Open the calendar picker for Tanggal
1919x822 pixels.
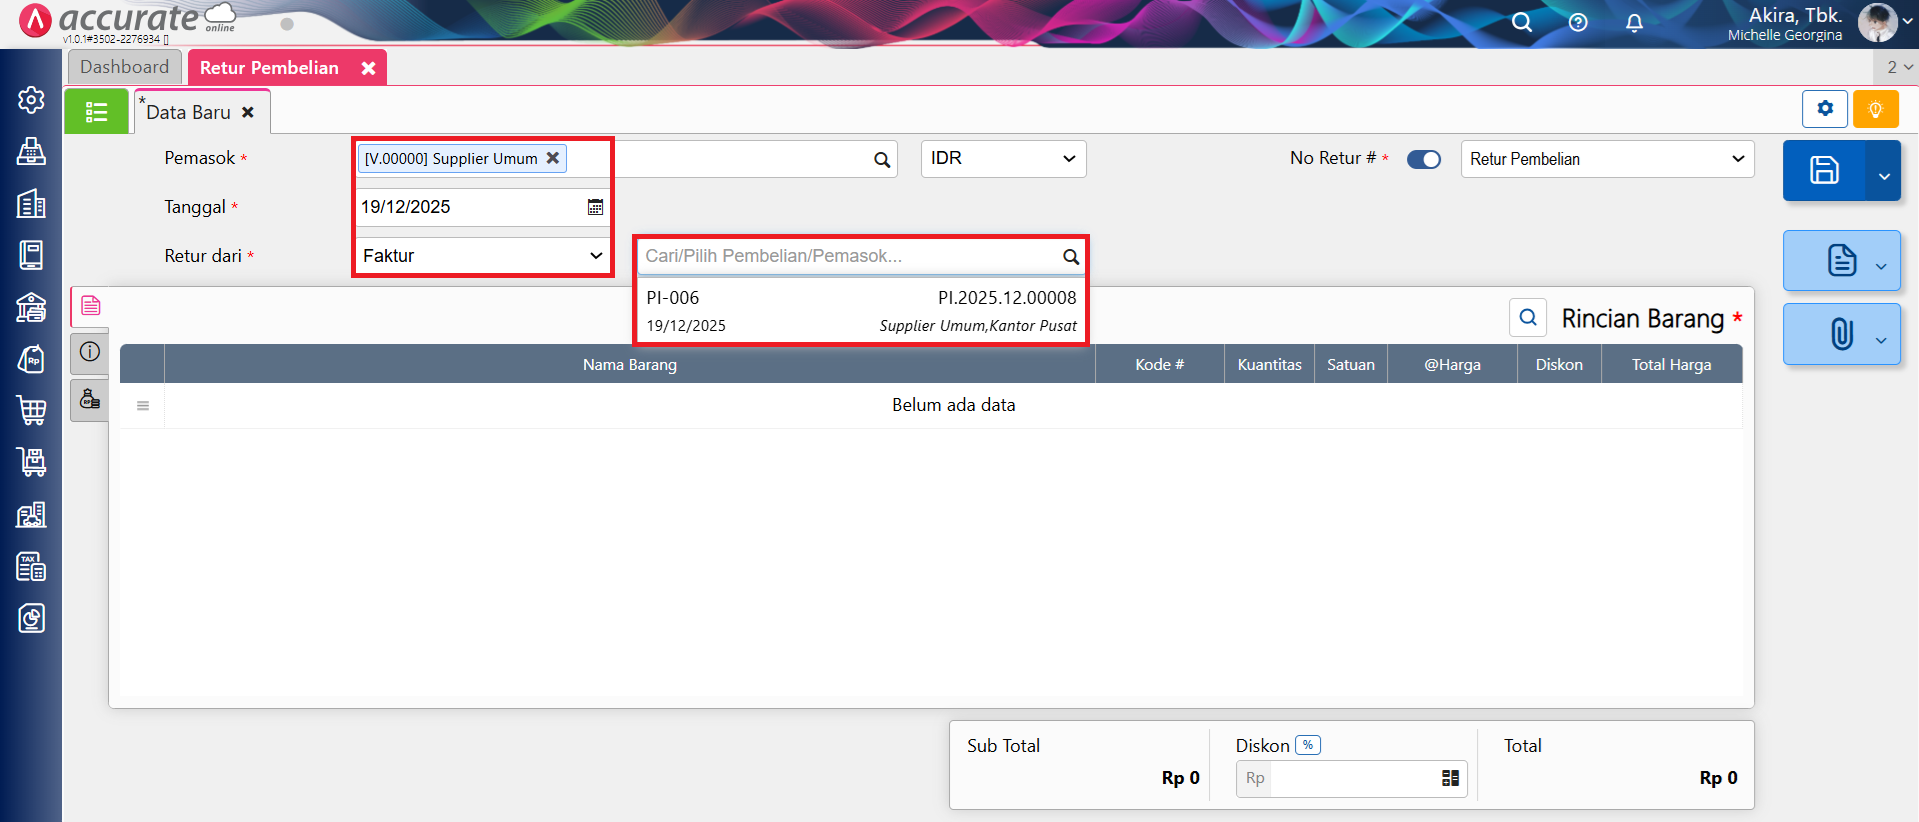pyautogui.click(x=595, y=207)
